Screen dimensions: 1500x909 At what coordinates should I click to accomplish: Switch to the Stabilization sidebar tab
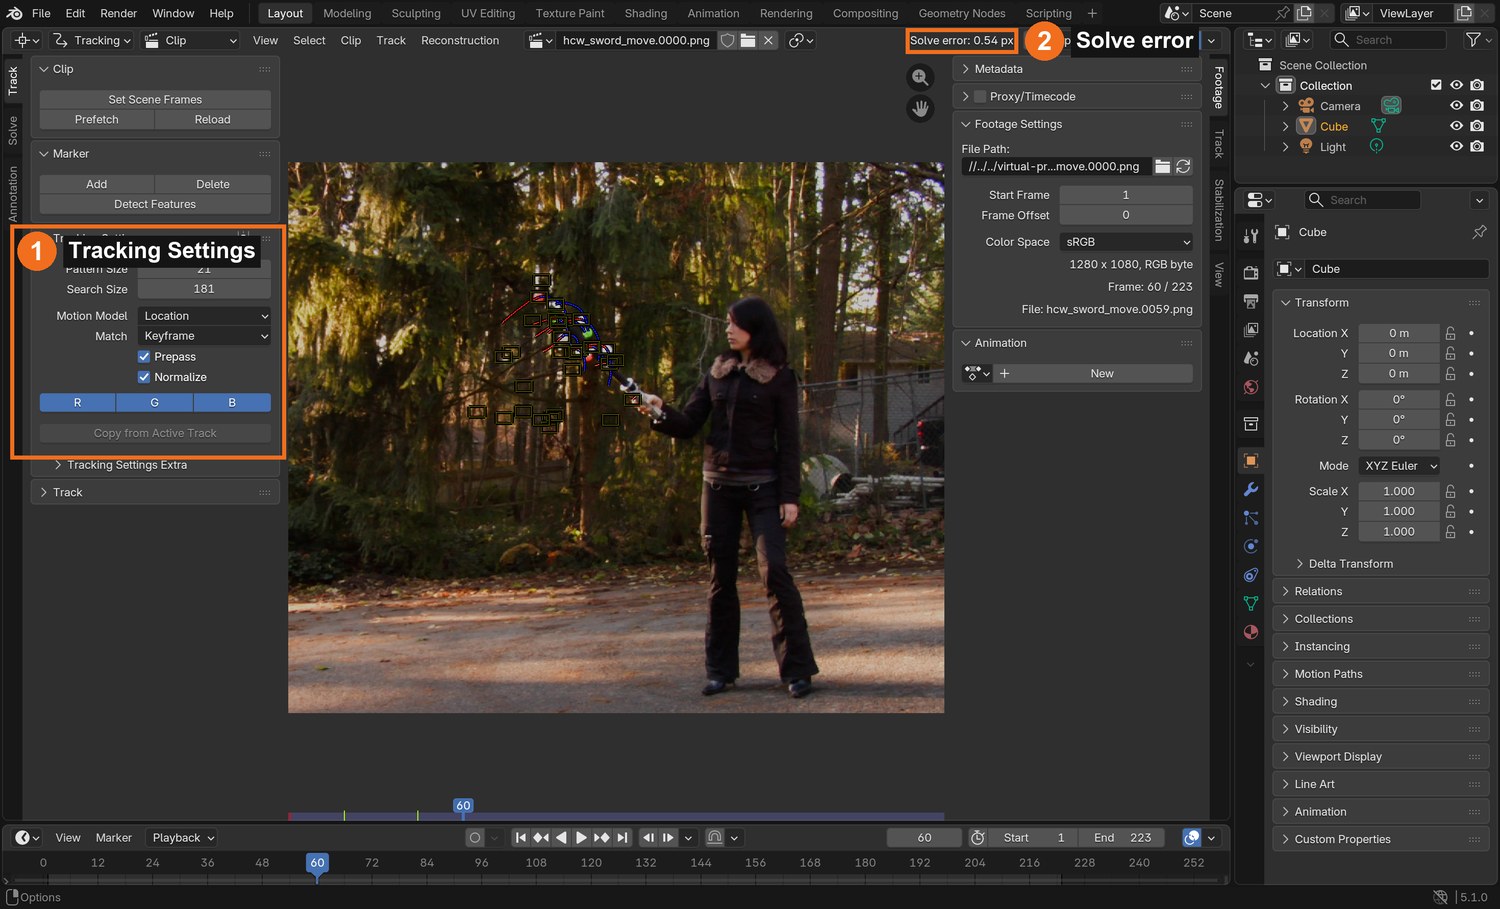1219,210
